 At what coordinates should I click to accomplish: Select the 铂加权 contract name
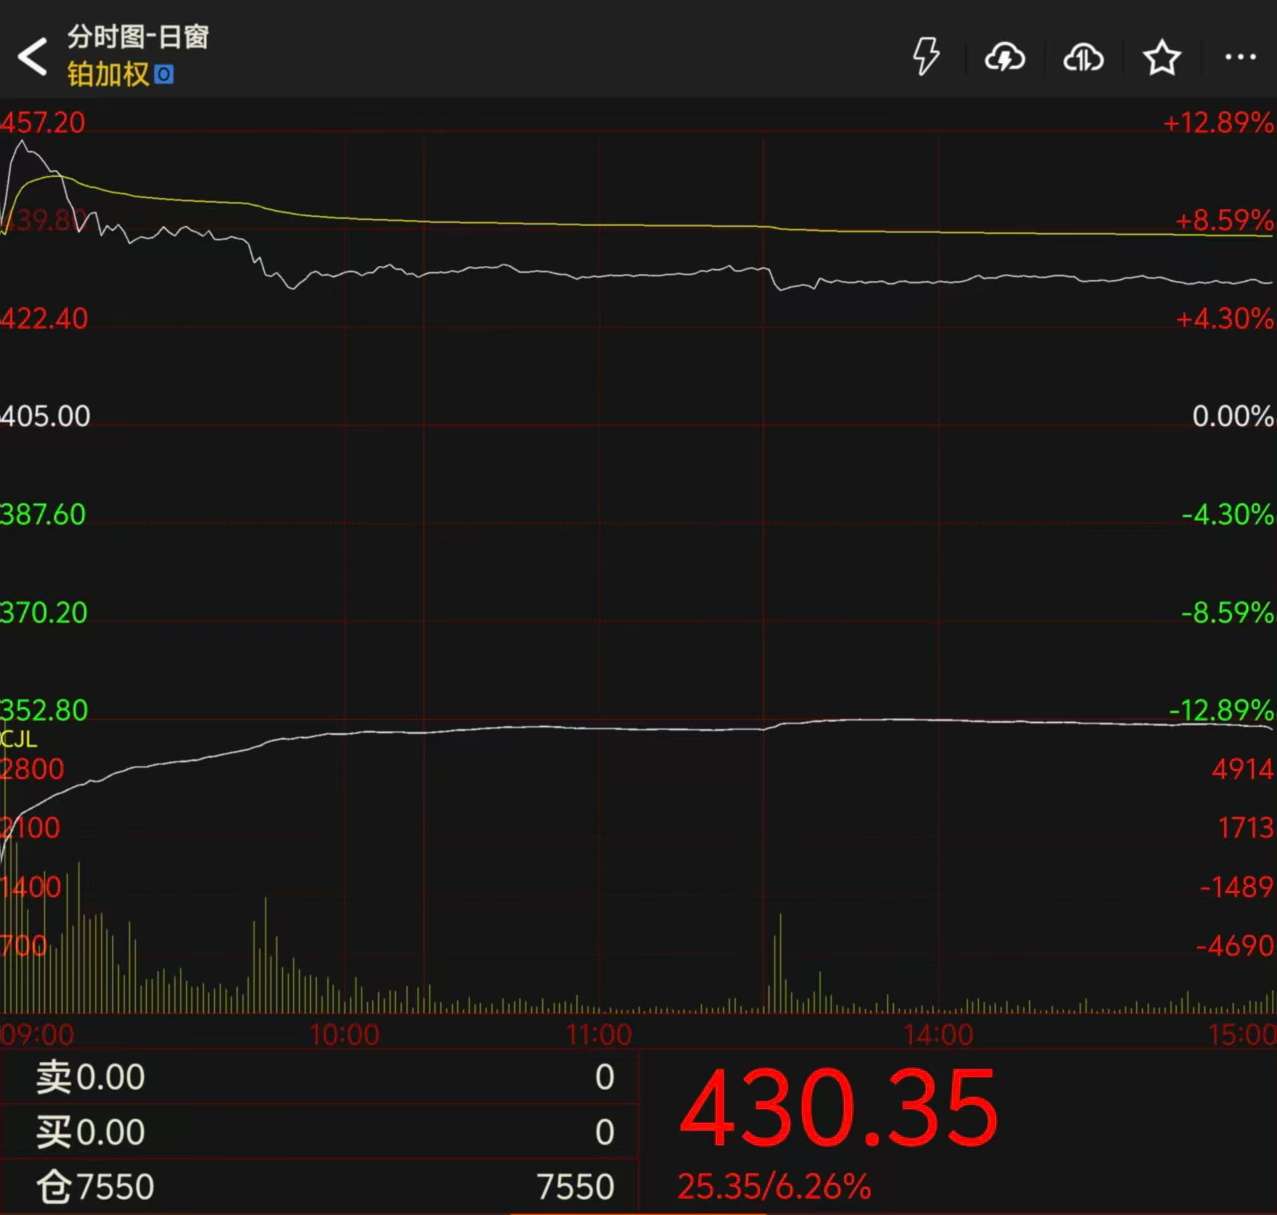click(x=108, y=75)
